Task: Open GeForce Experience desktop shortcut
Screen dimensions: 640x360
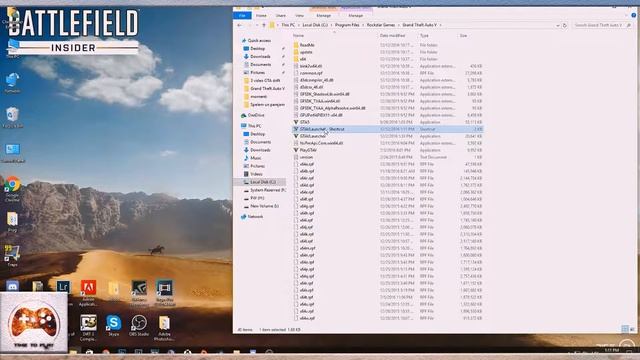Action: pos(139,293)
